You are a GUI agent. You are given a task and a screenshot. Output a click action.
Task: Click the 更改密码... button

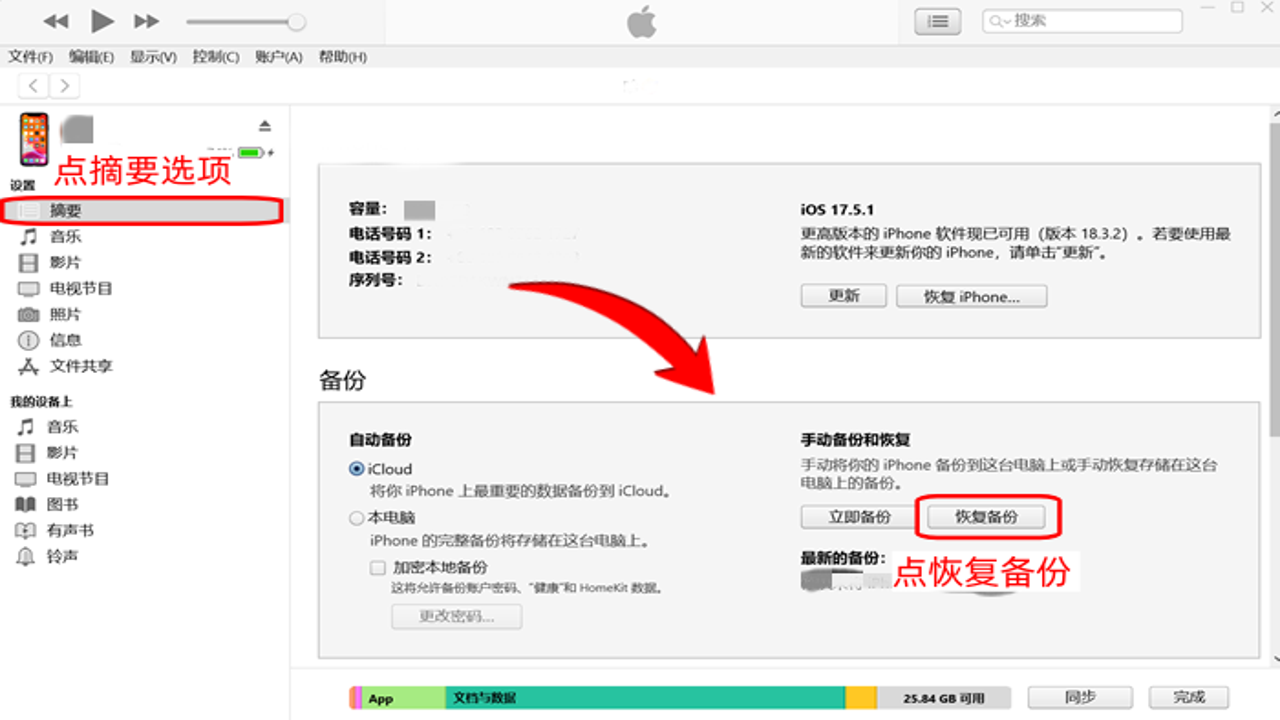[457, 616]
